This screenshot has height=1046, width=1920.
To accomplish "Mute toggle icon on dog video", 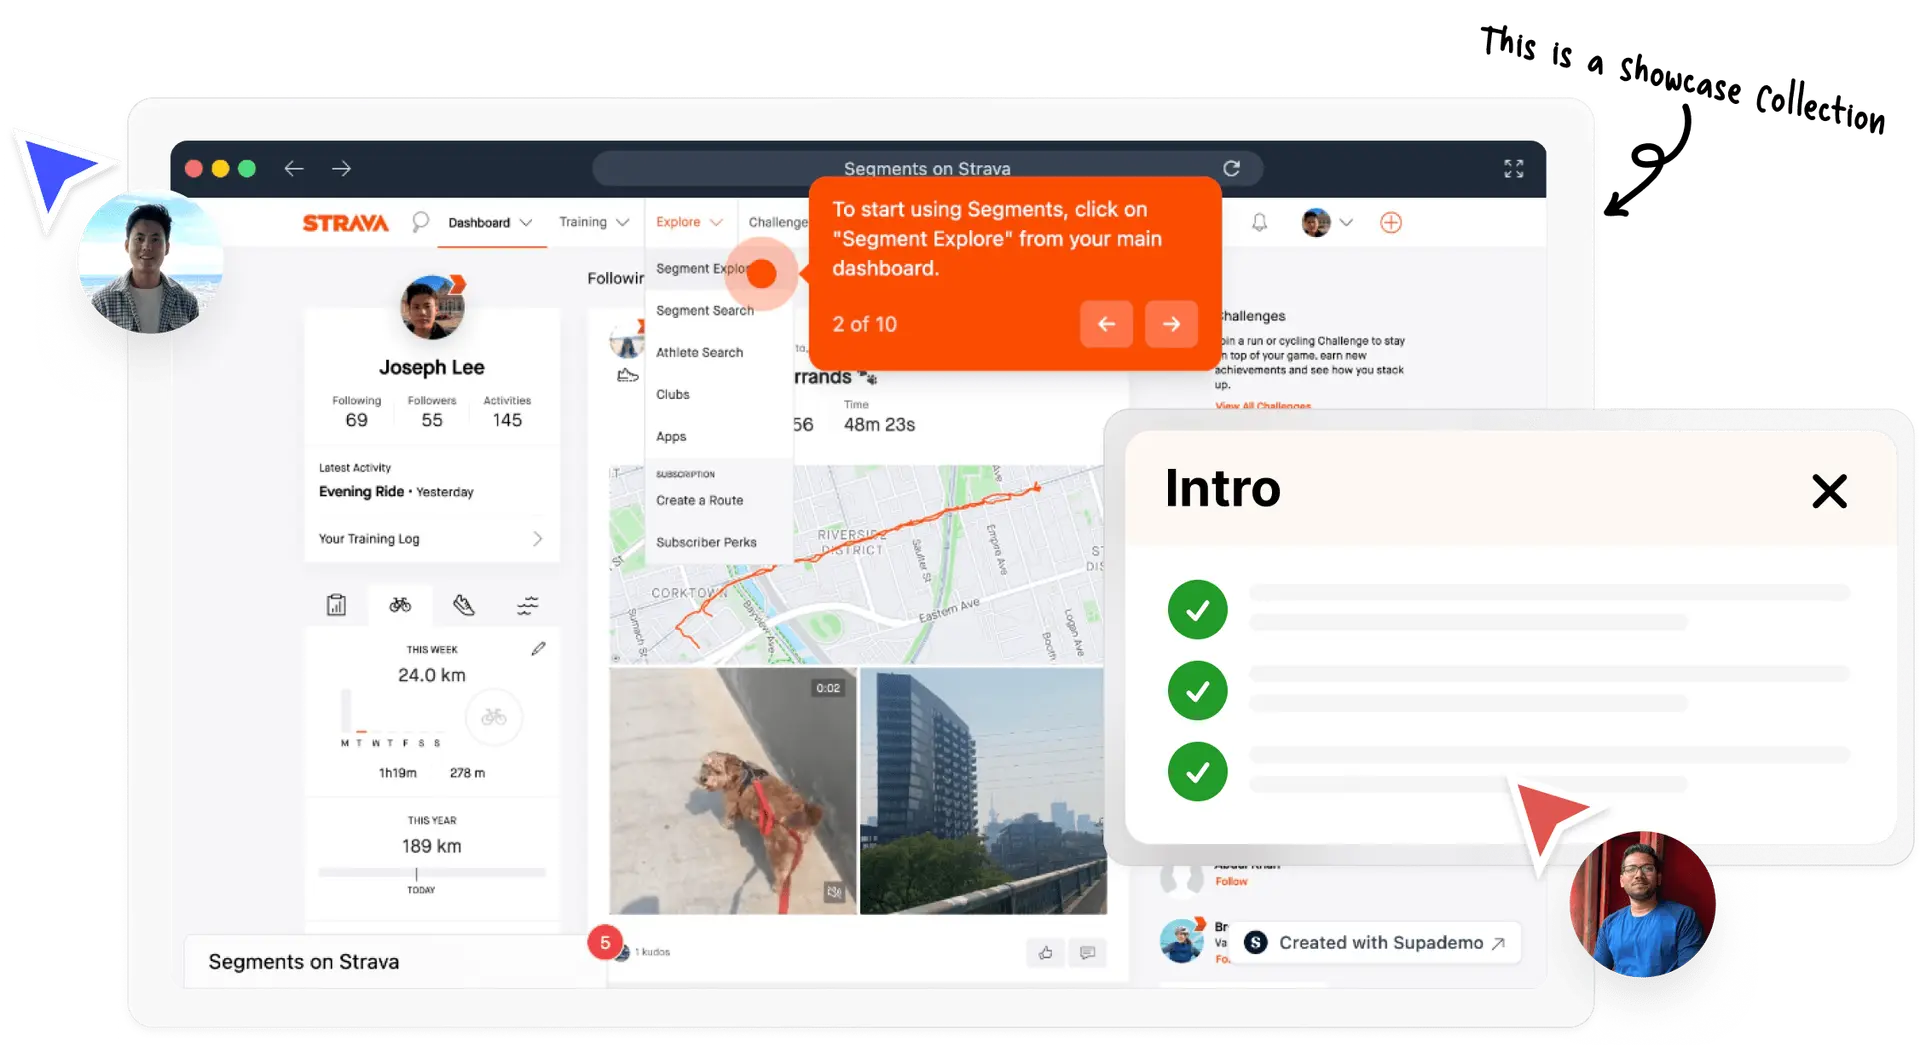I will click(833, 892).
